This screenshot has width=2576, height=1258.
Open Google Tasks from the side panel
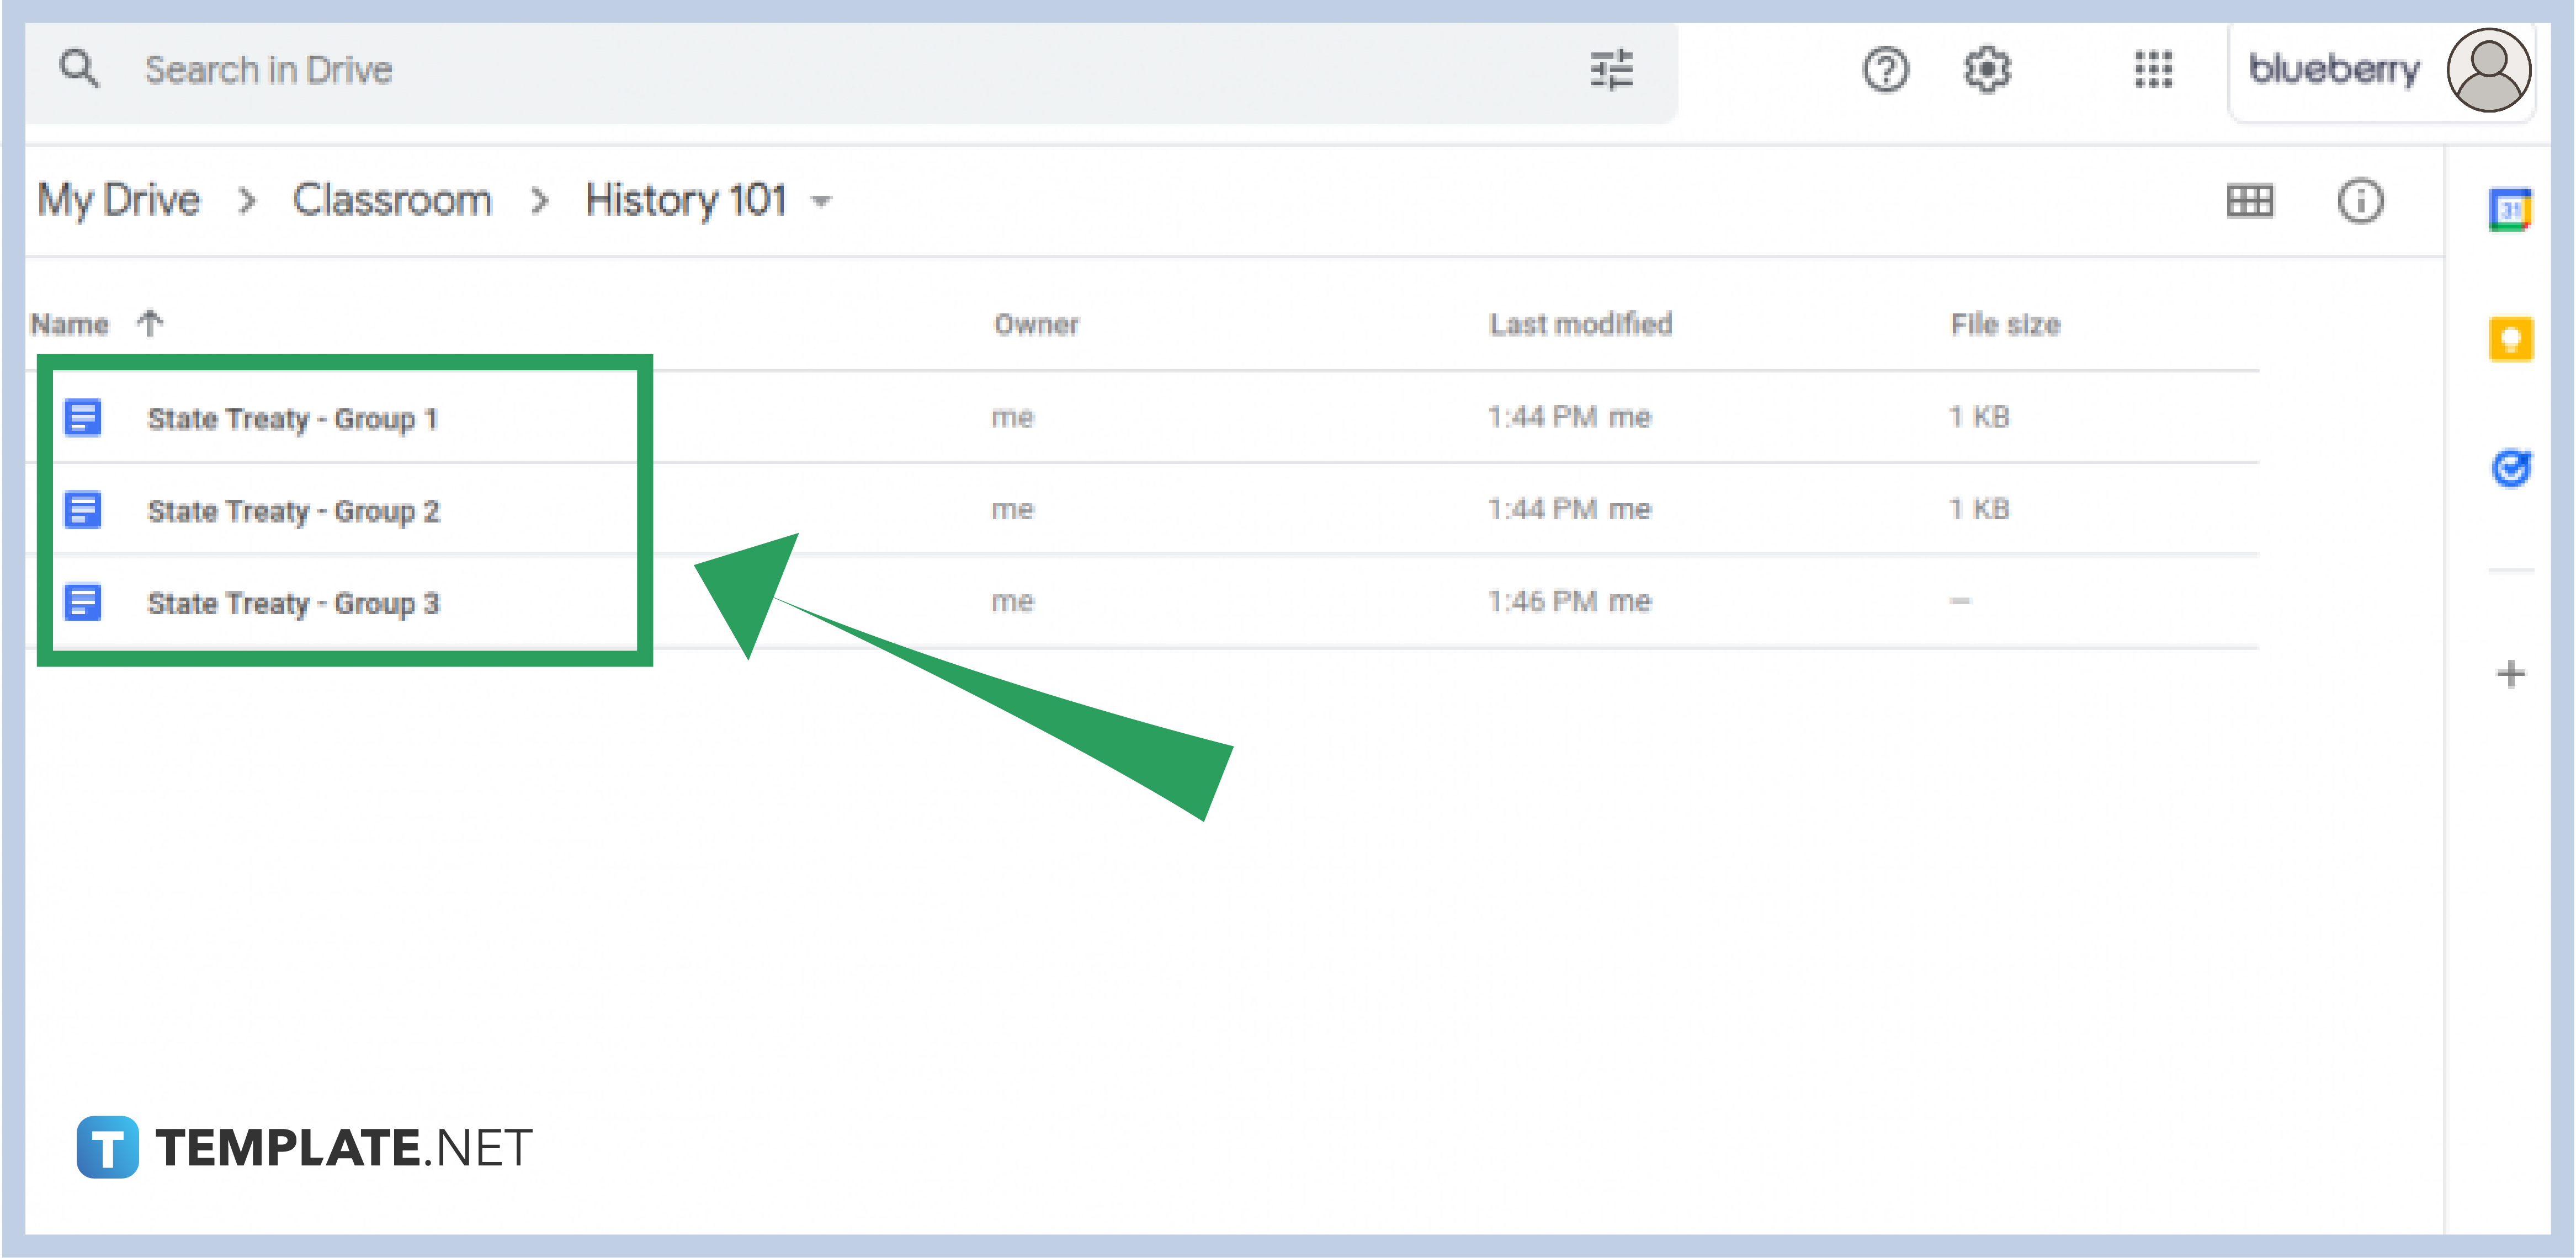click(2511, 468)
